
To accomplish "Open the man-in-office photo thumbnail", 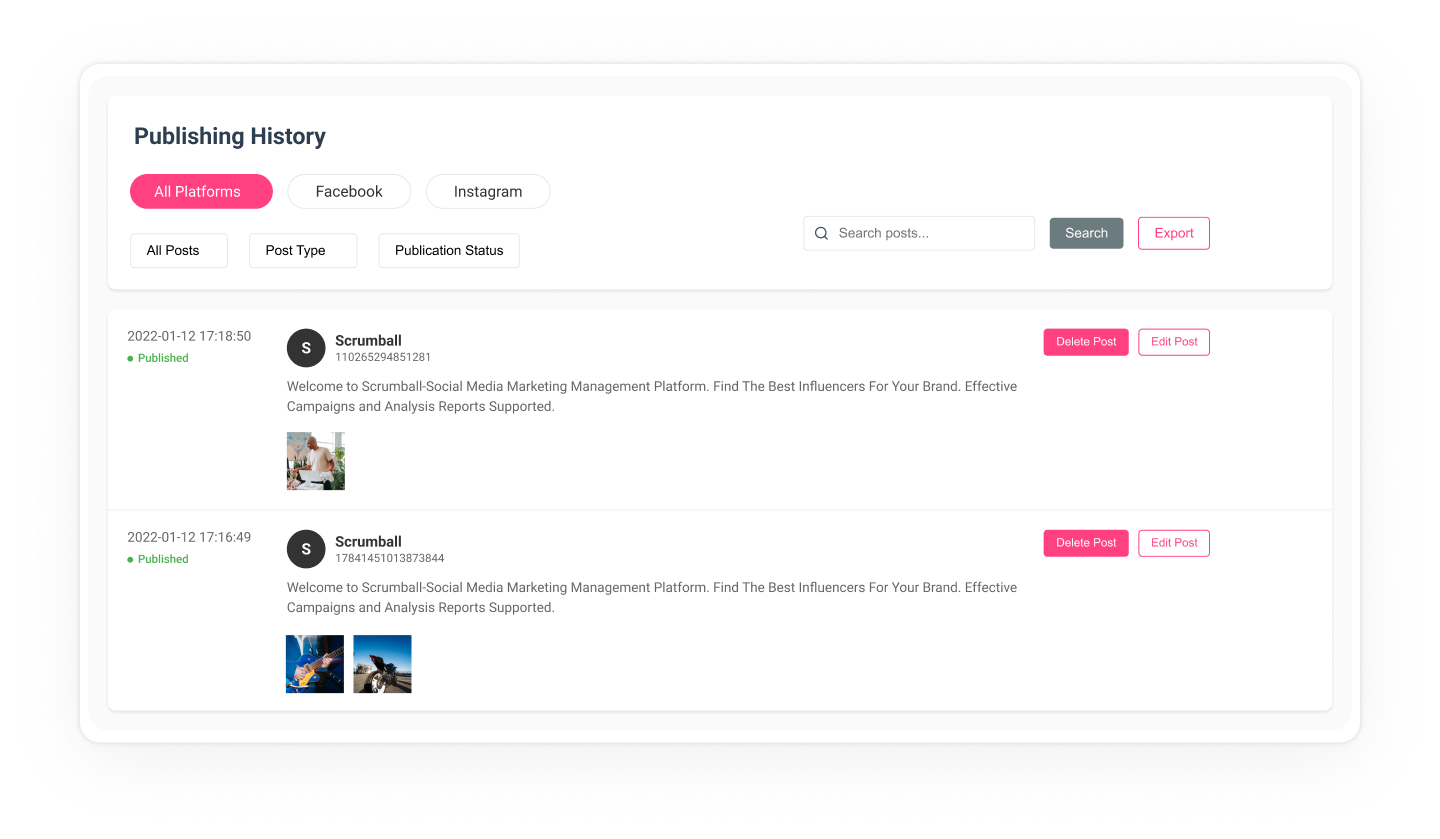I will coord(316,461).
